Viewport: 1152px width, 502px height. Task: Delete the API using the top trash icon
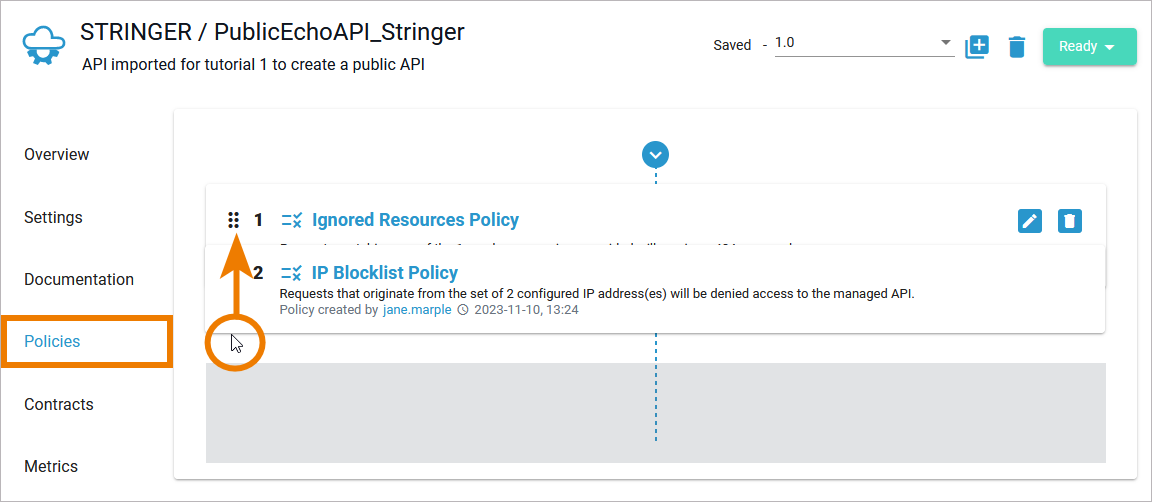[1017, 47]
